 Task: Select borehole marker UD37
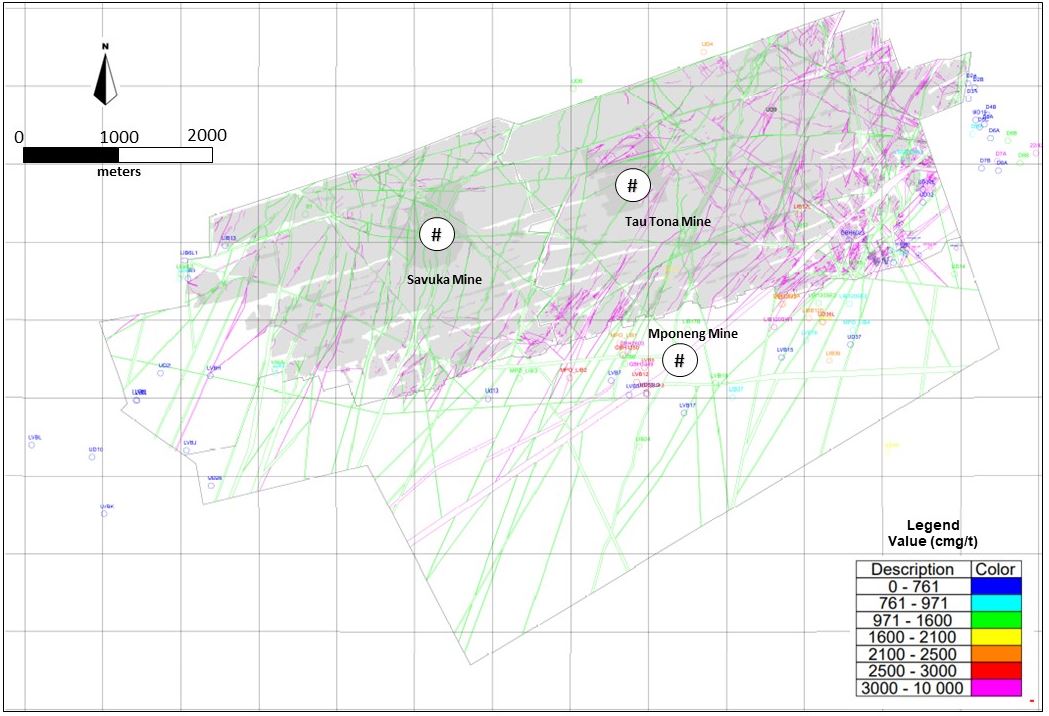tap(851, 344)
